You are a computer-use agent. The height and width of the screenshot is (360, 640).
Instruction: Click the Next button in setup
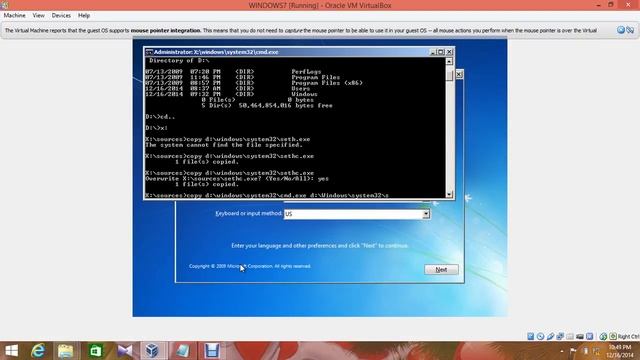(x=441, y=269)
